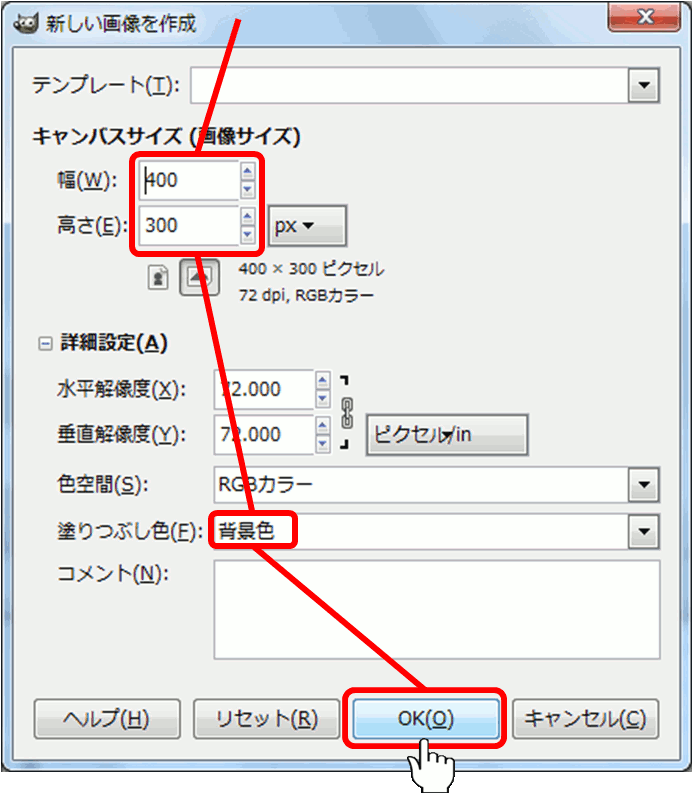This screenshot has width=693, height=794.
Task: Decrease height with the down arrow
Action: click(x=248, y=236)
